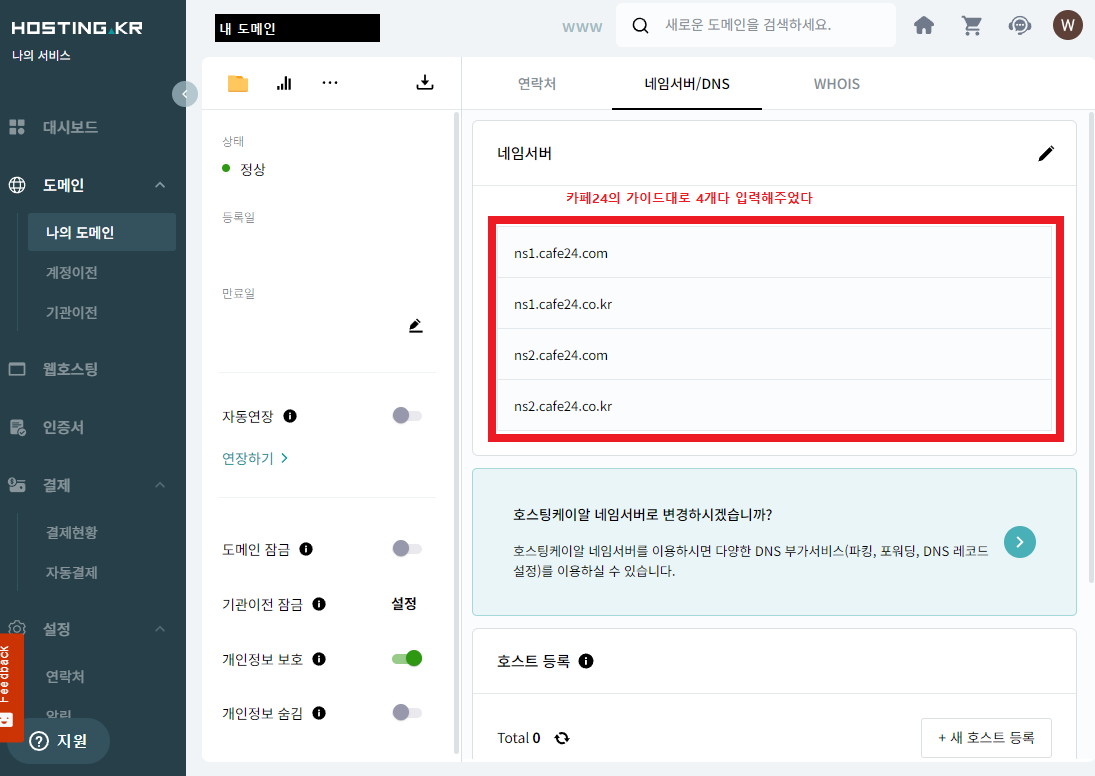Toggle the 자동연장 switch
This screenshot has height=776, width=1095.
point(407,416)
